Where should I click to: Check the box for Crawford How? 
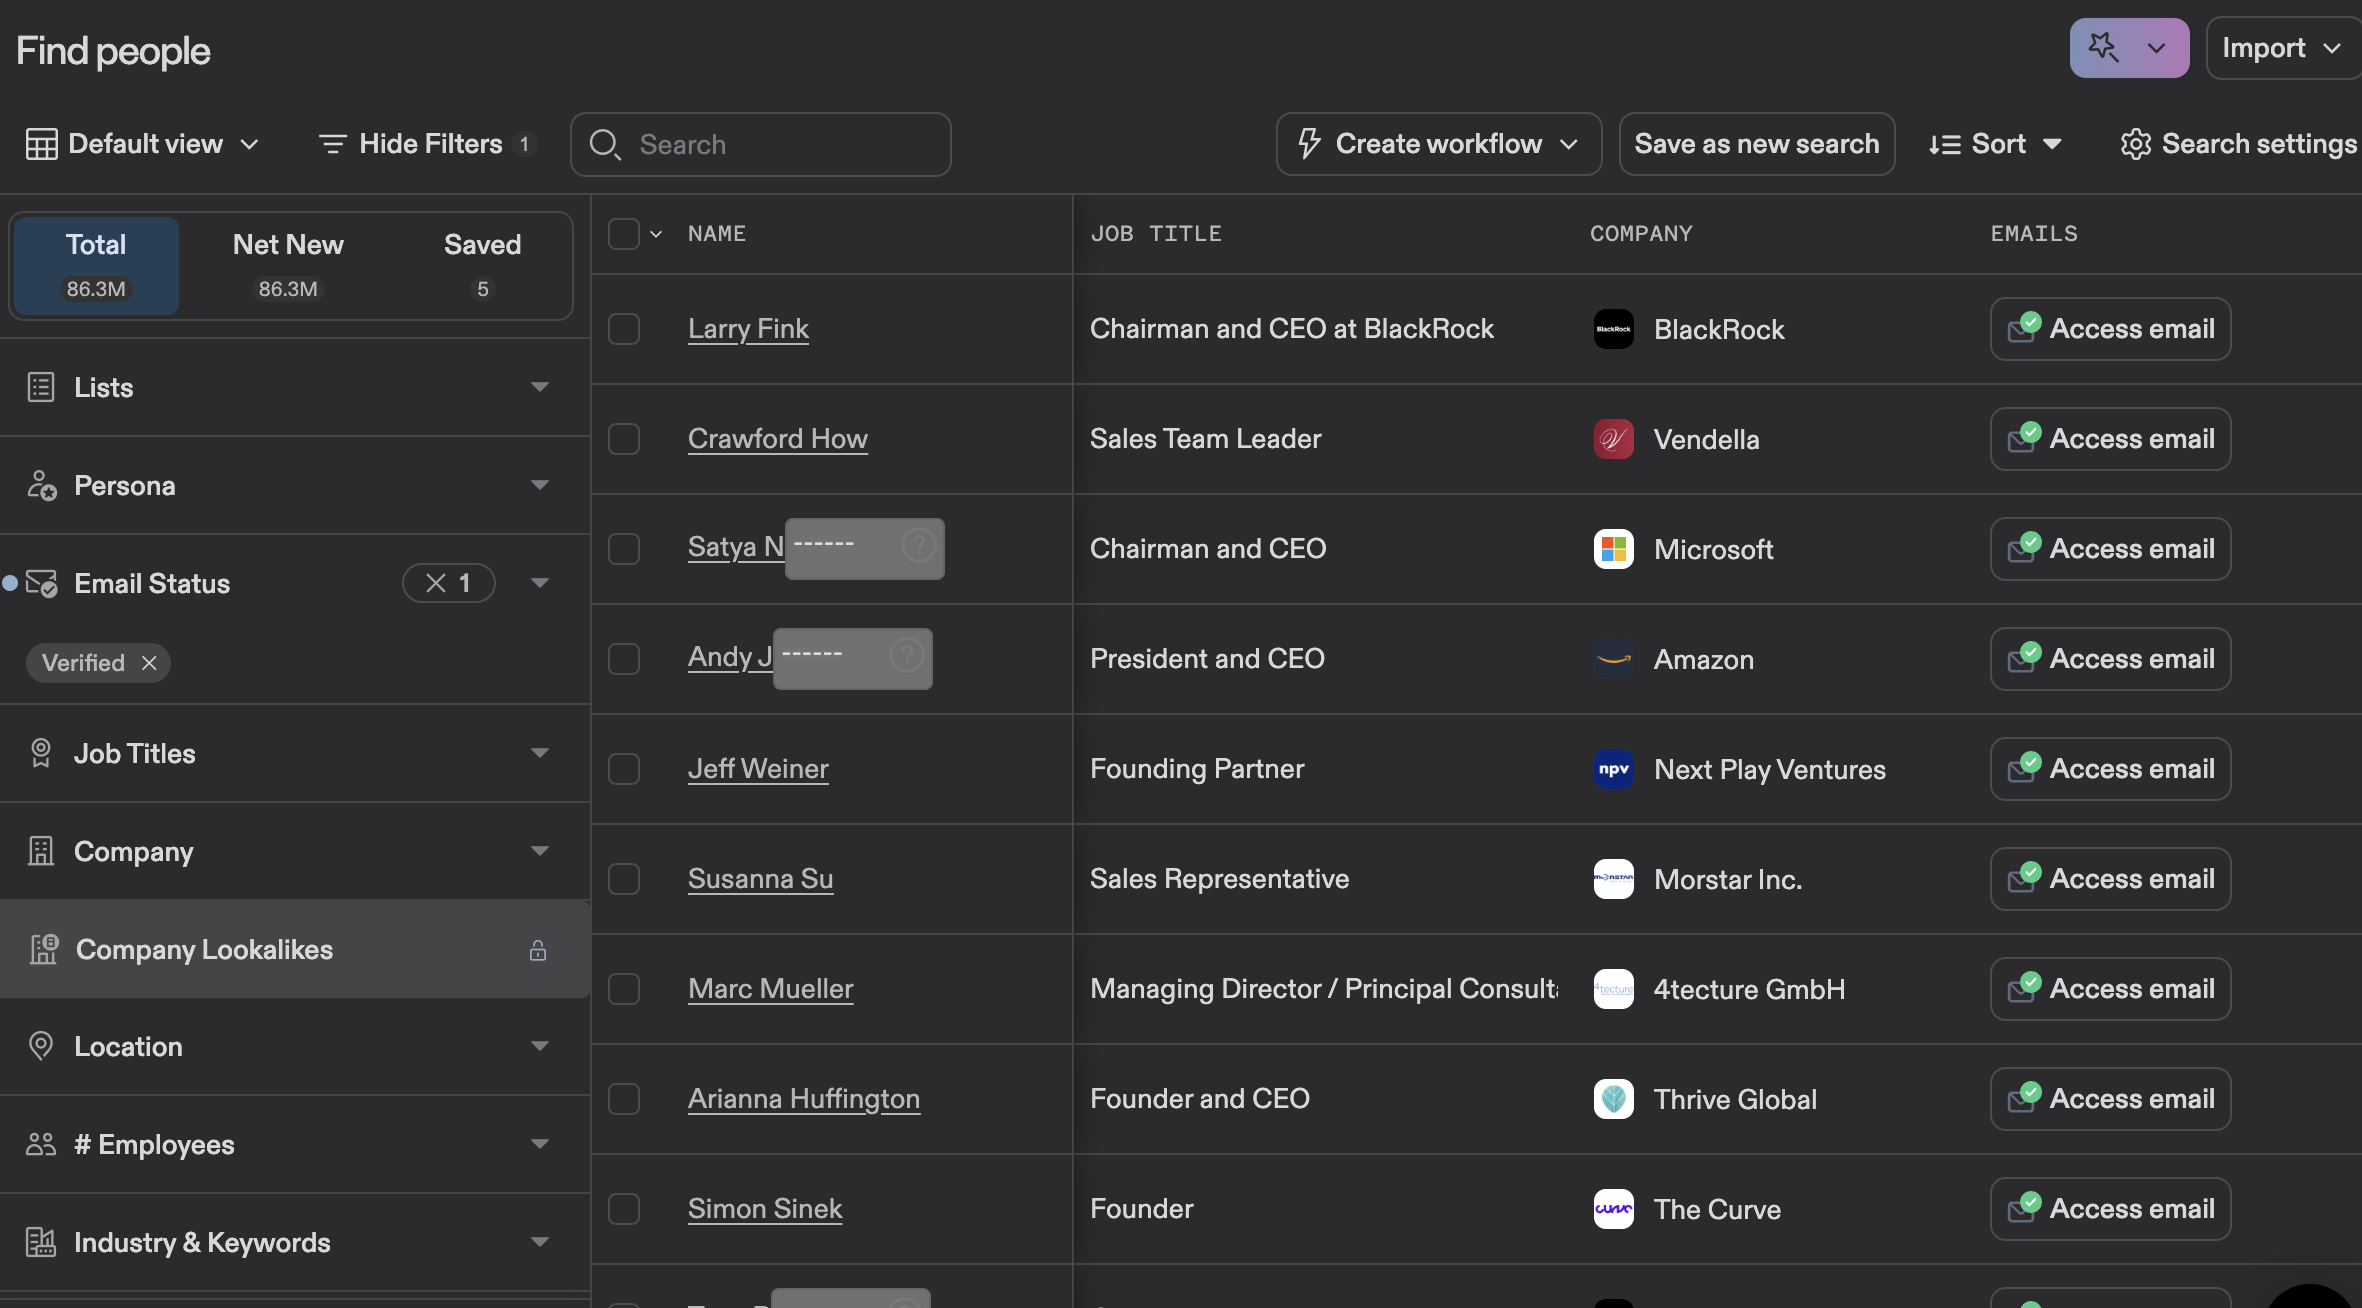click(x=624, y=439)
